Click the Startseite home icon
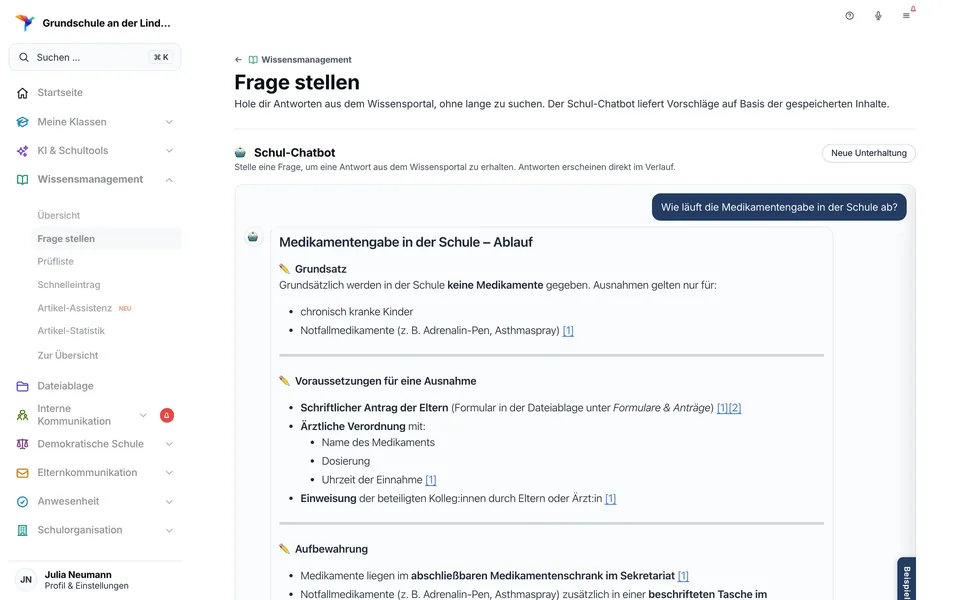 point(23,93)
